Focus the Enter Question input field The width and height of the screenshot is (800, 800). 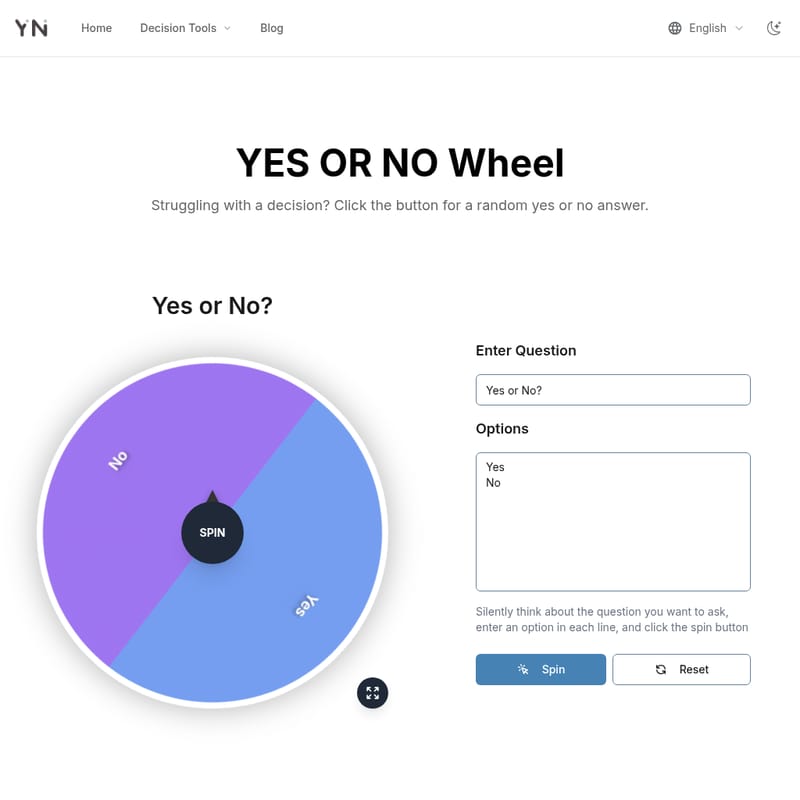click(x=613, y=390)
